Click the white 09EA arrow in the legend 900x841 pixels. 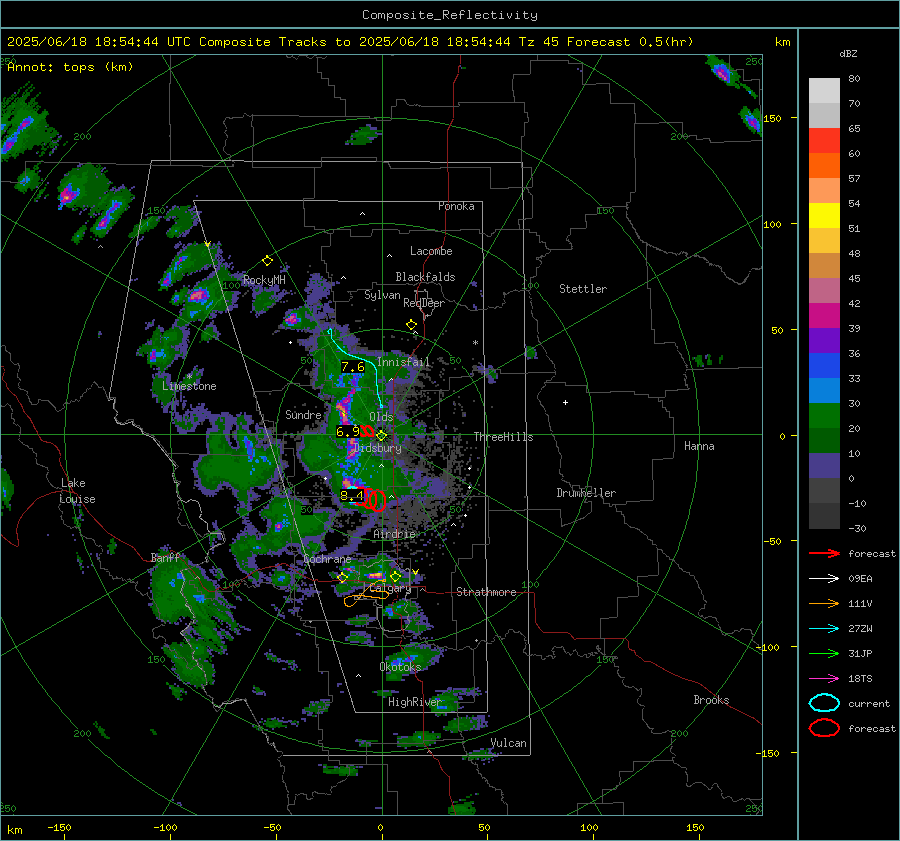pos(824,579)
